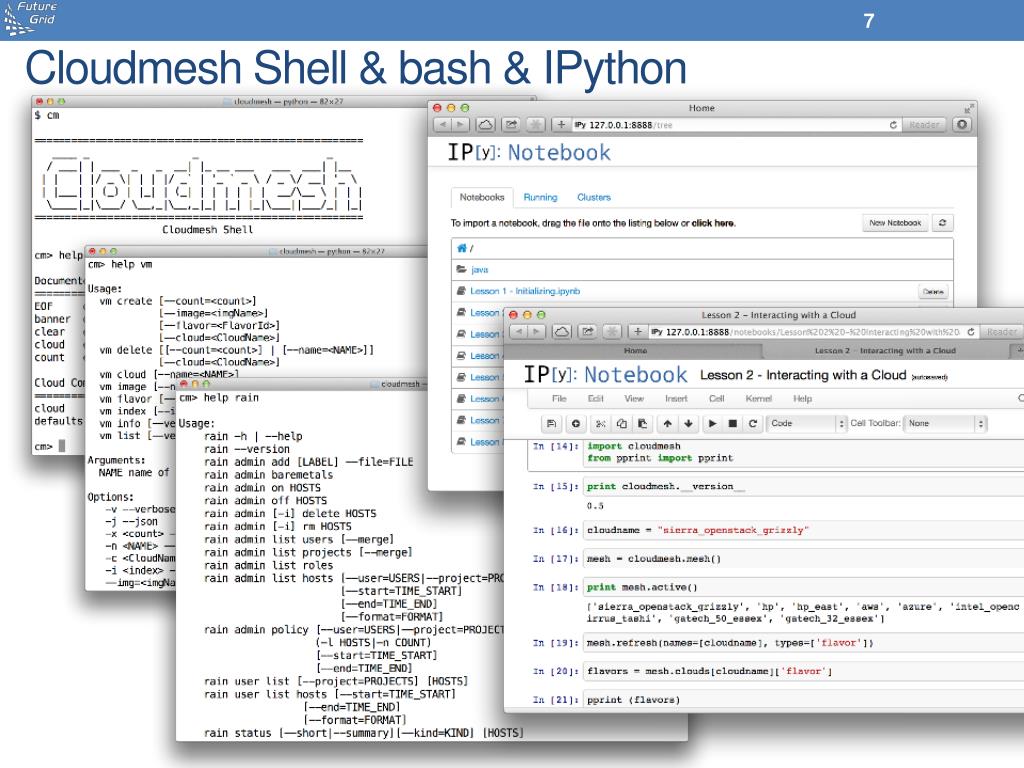Viewport: 1024px width, 768px height.
Task: Open the Help menu in Lesson 2 notebook
Action: tap(803, 398)
